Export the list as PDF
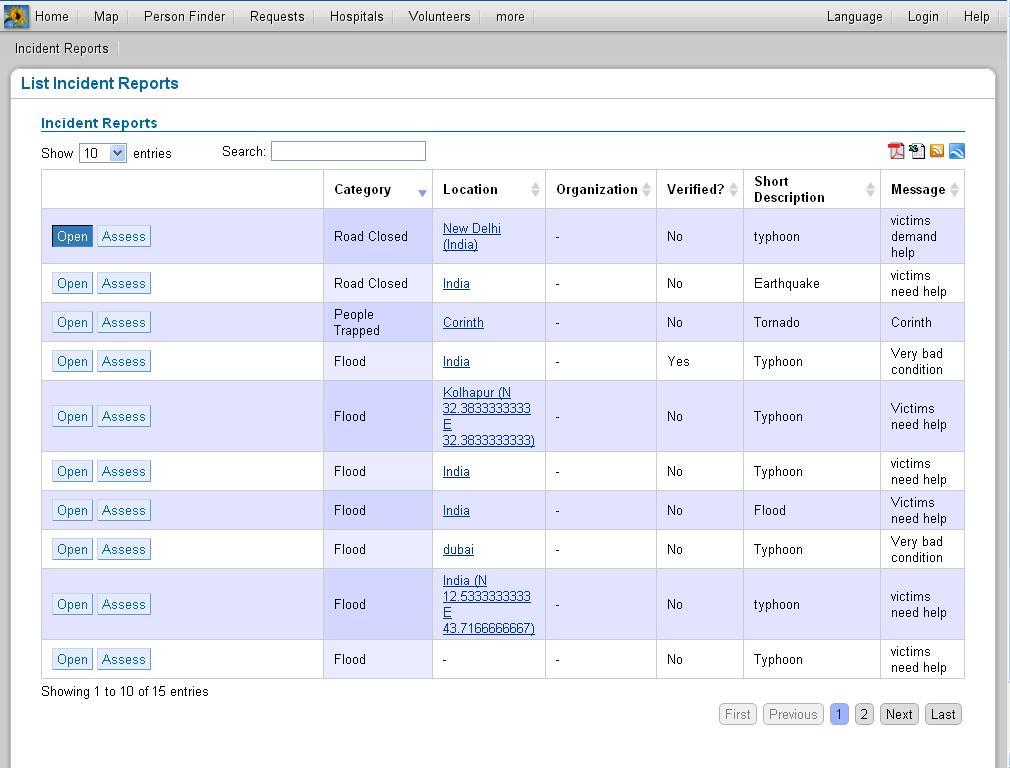This screenshot has height=771, width=1010. click(x=896, y=151)
